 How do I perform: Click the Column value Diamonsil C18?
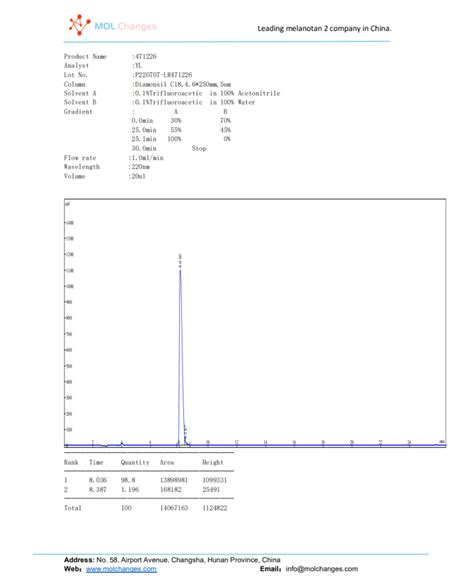[183, 84]
